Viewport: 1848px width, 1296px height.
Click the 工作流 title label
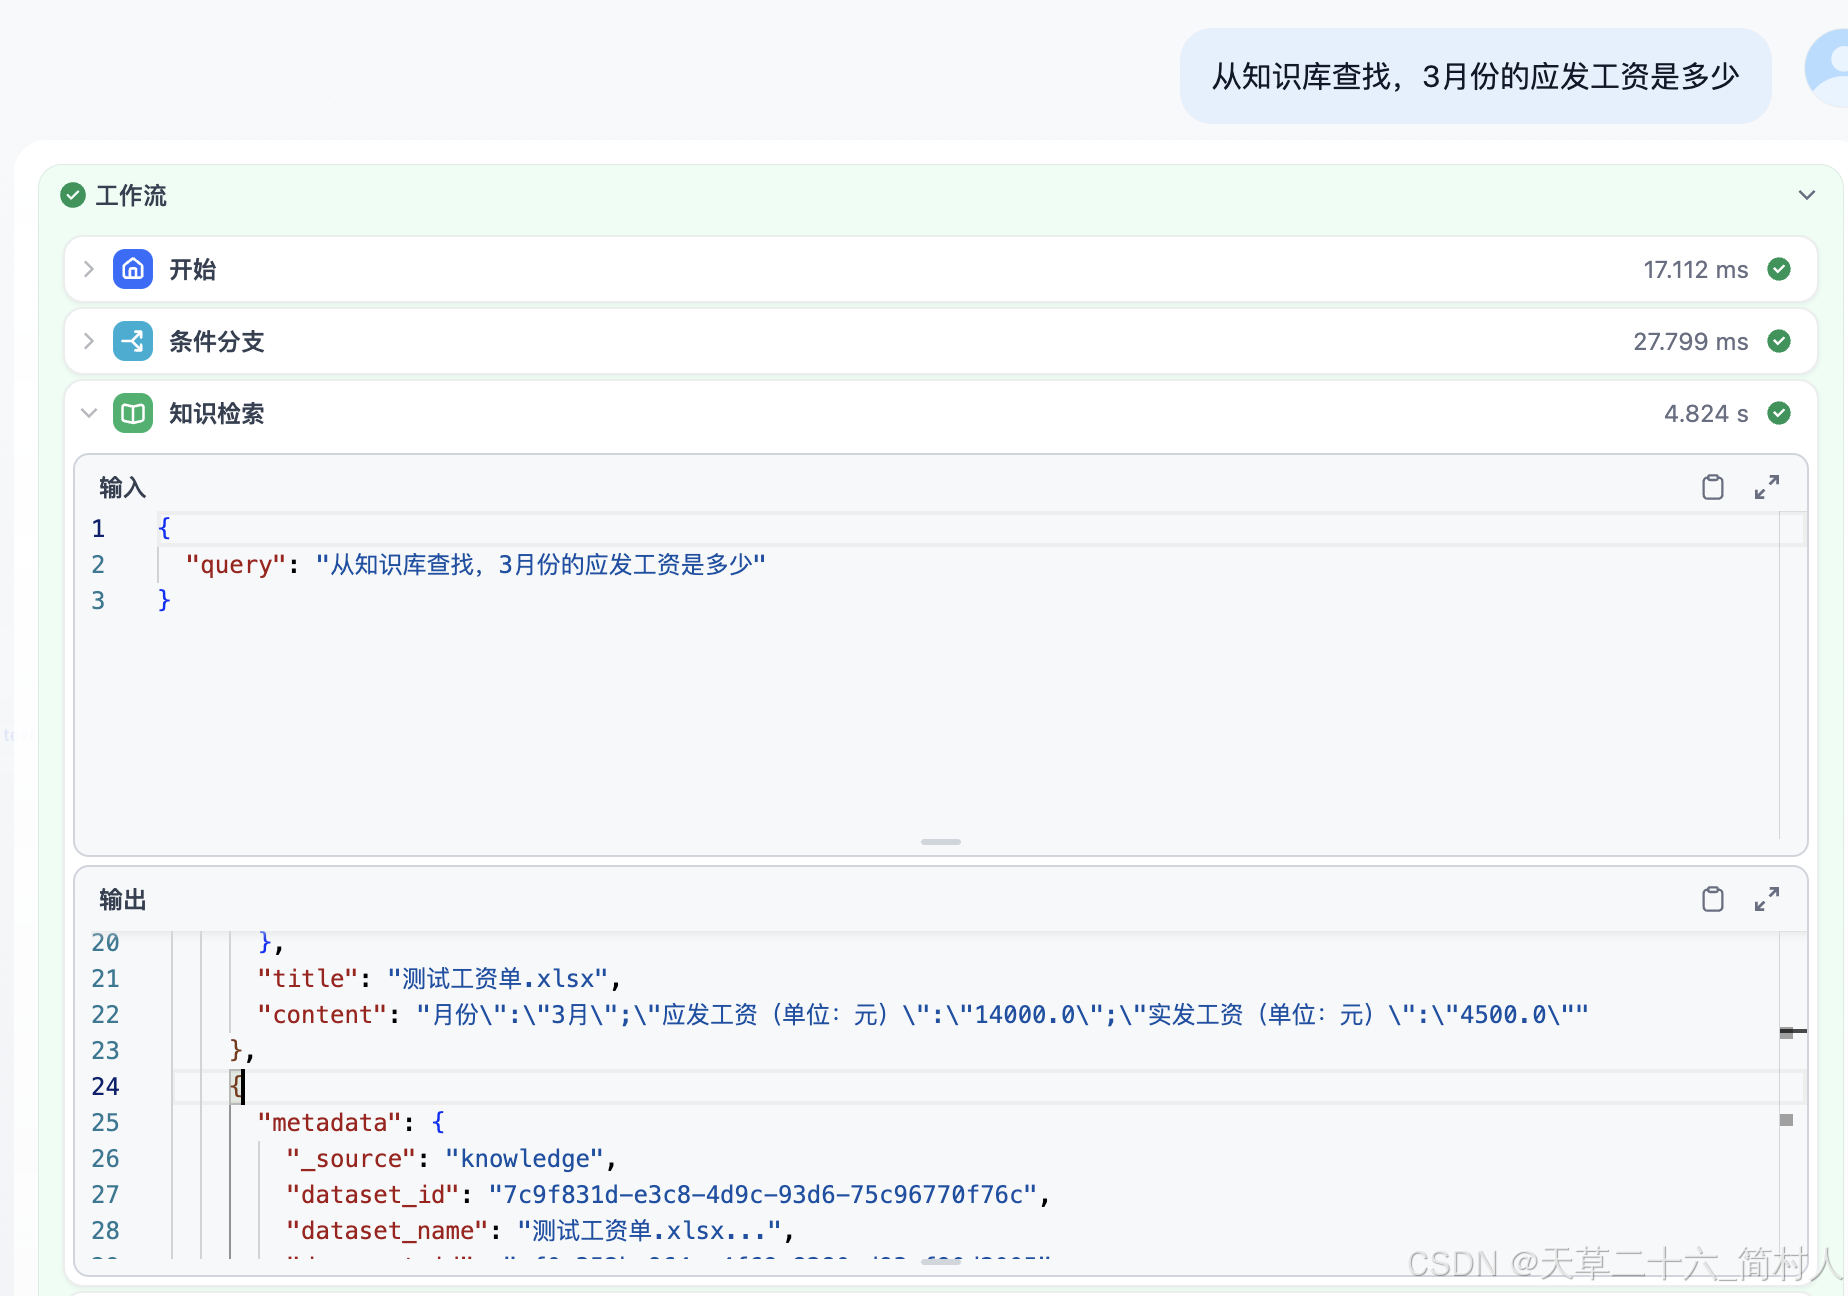pyautogui.click(x=131, y=195)
